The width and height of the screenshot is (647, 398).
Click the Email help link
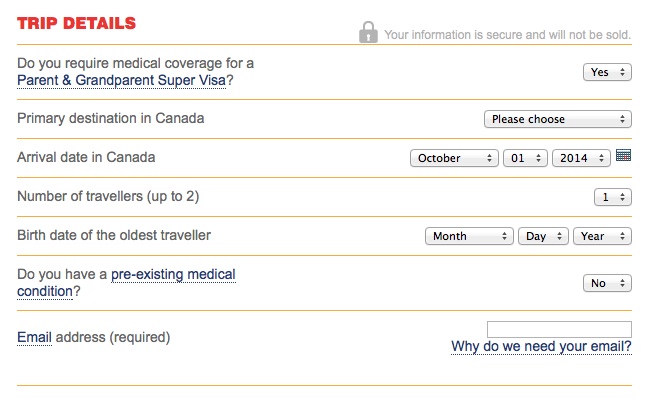point(34,337)
